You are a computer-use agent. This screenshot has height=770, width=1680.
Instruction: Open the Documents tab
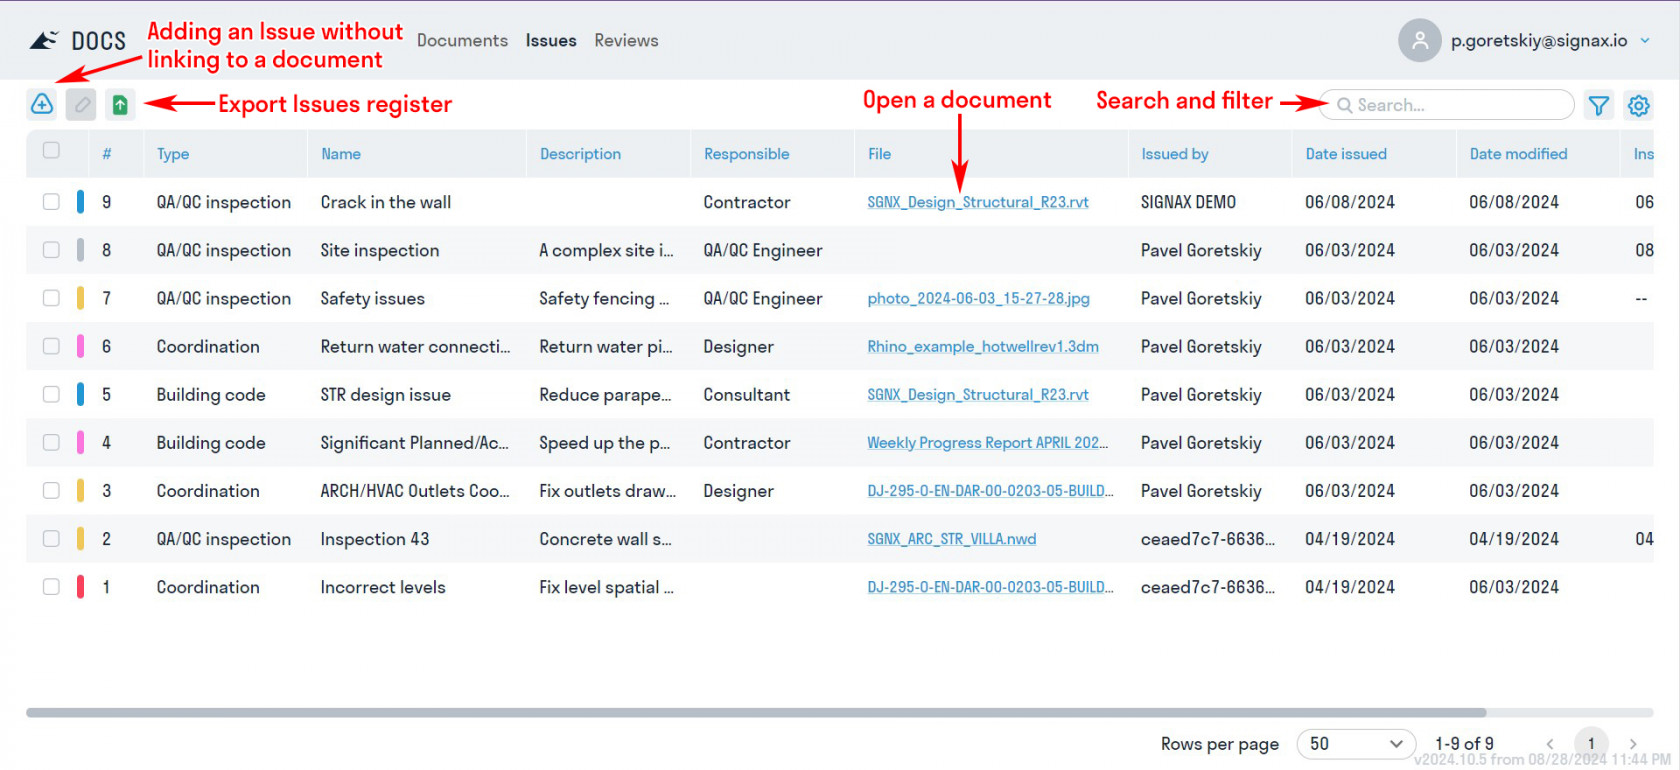tap(462, 41)
